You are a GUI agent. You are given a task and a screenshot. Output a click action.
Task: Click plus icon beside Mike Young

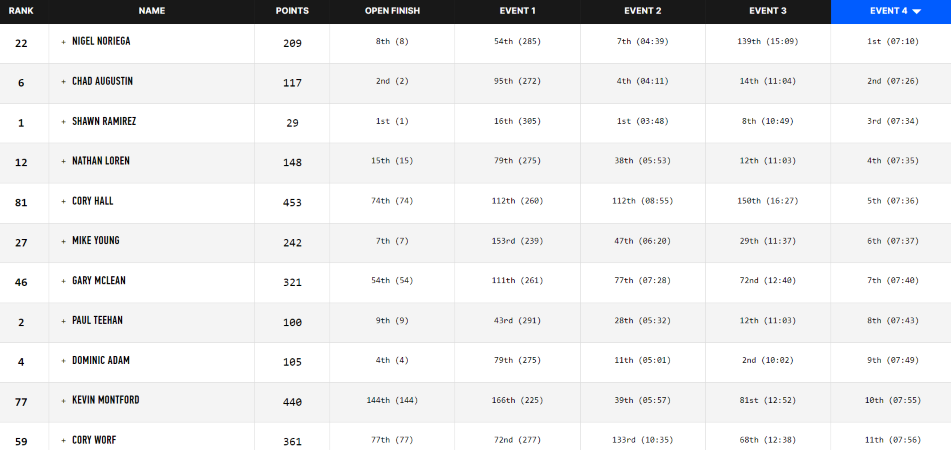click(x=64, y=242)
